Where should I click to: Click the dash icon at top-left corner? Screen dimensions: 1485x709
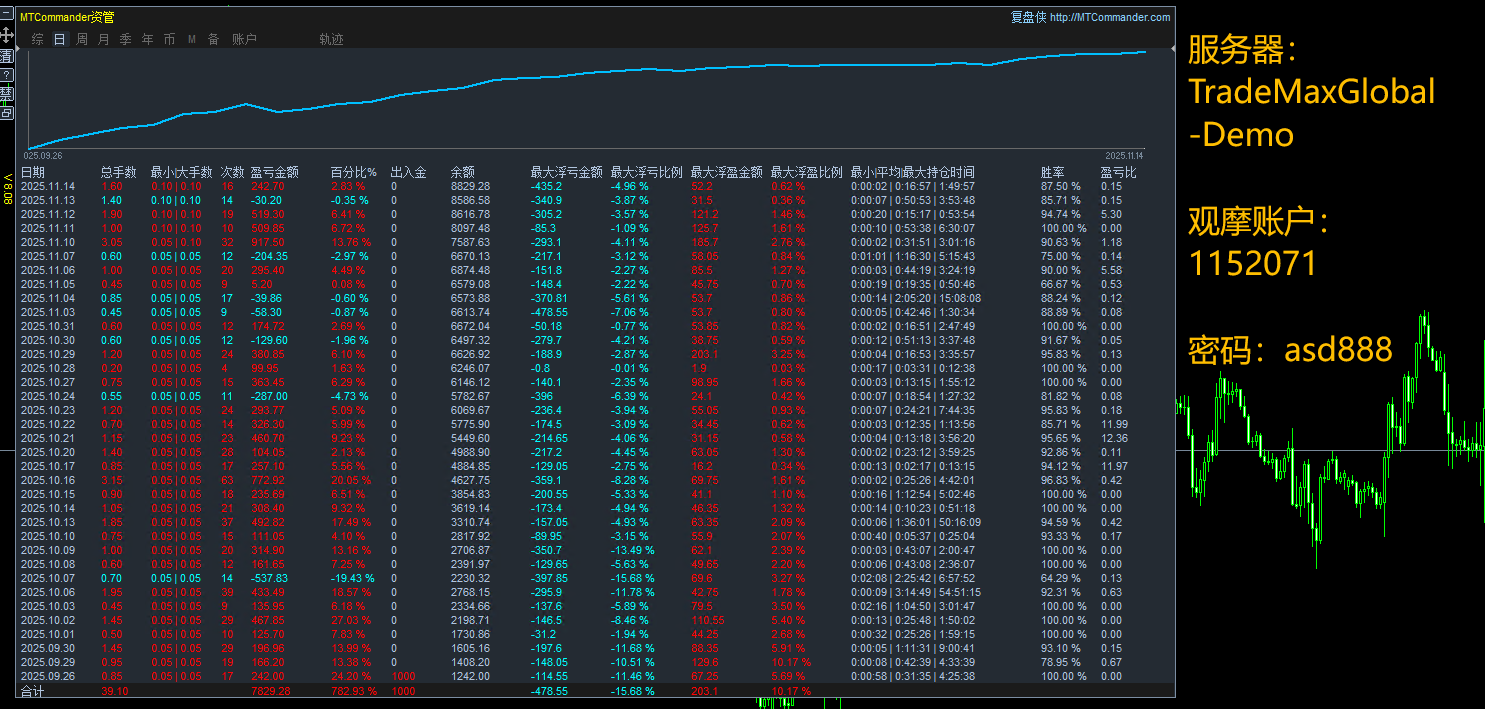[6, 13]
